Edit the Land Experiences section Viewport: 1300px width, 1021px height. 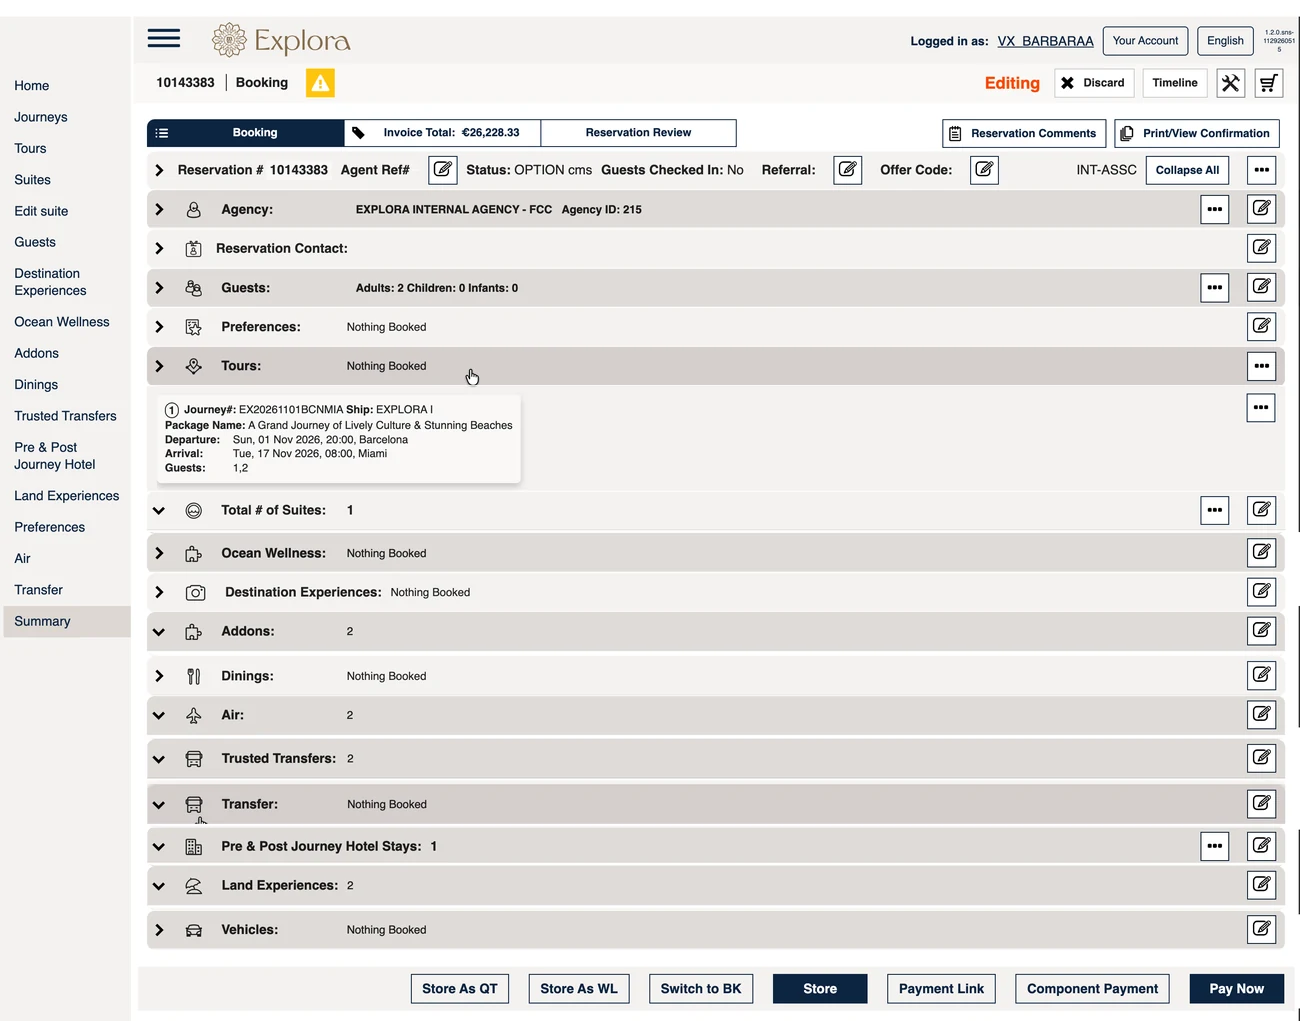(x=1262, y=885)
